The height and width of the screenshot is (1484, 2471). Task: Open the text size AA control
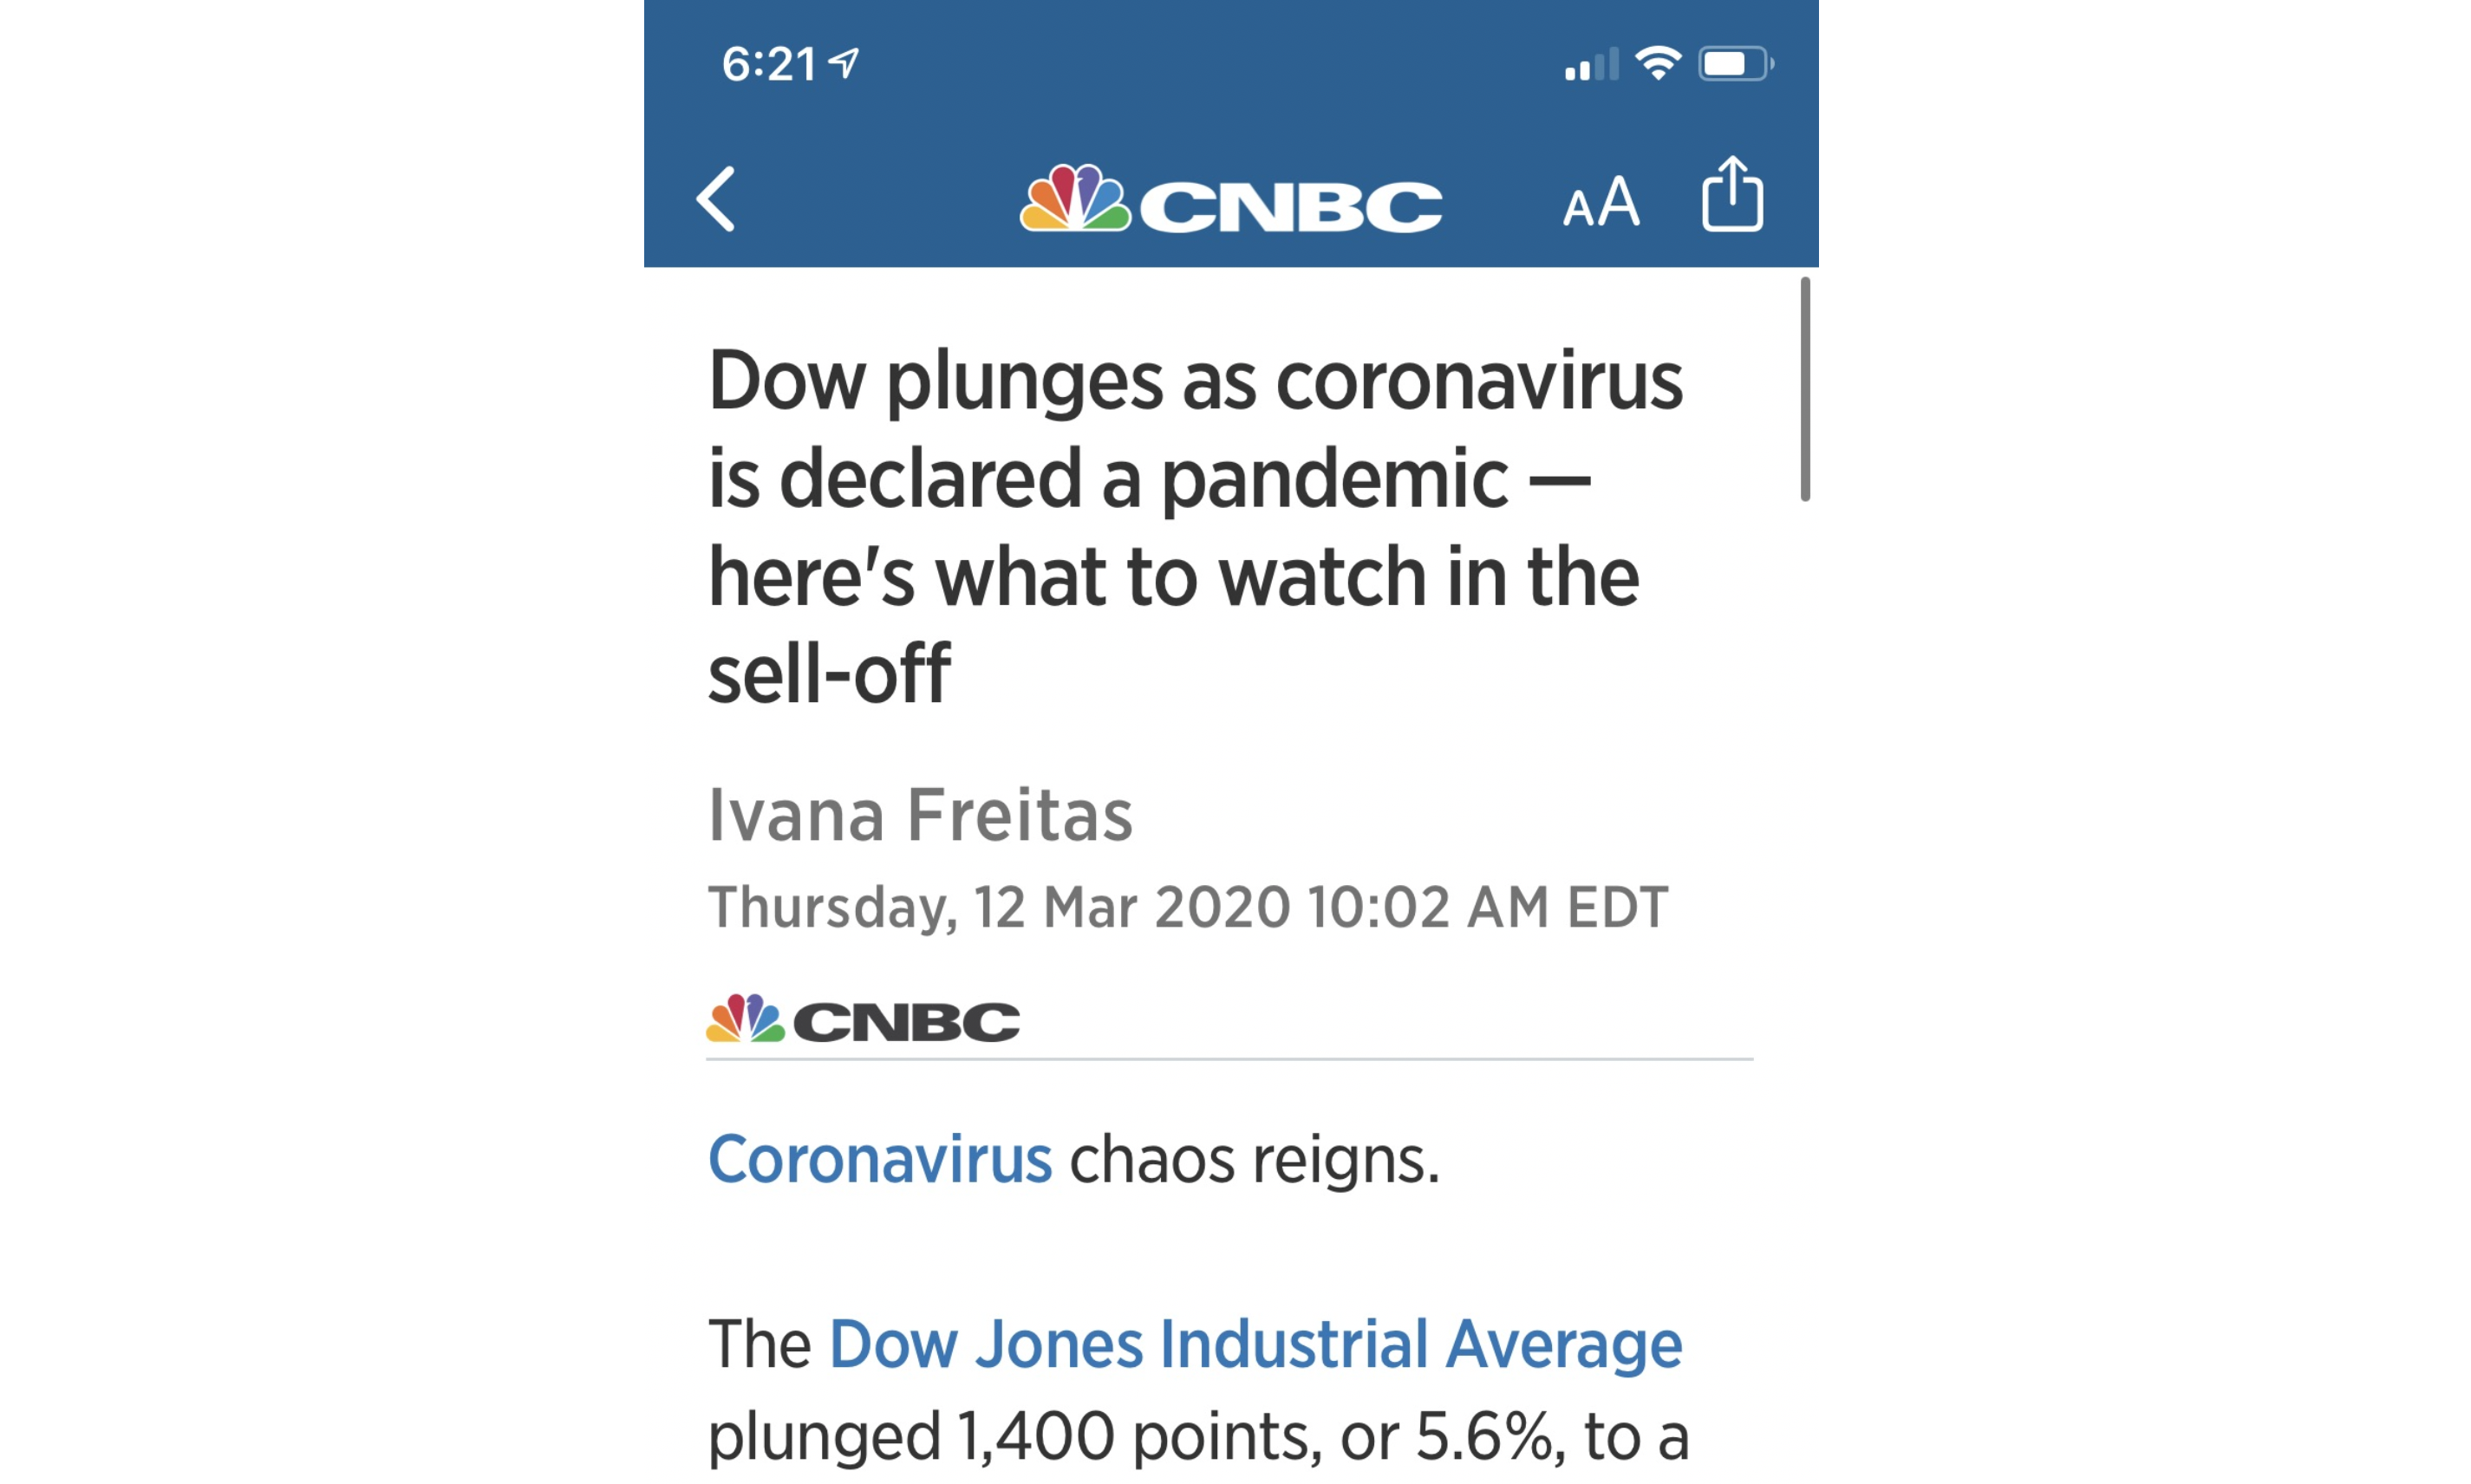1601,201
